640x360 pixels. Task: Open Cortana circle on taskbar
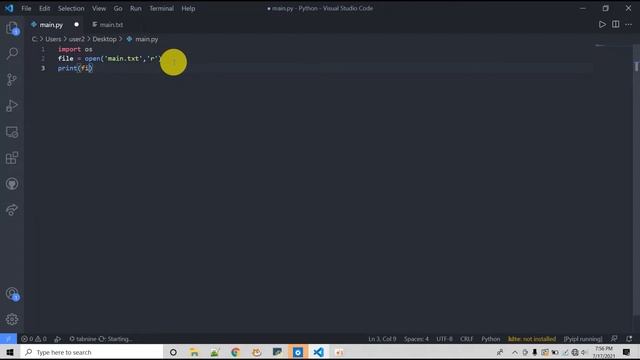click(173, 352)
